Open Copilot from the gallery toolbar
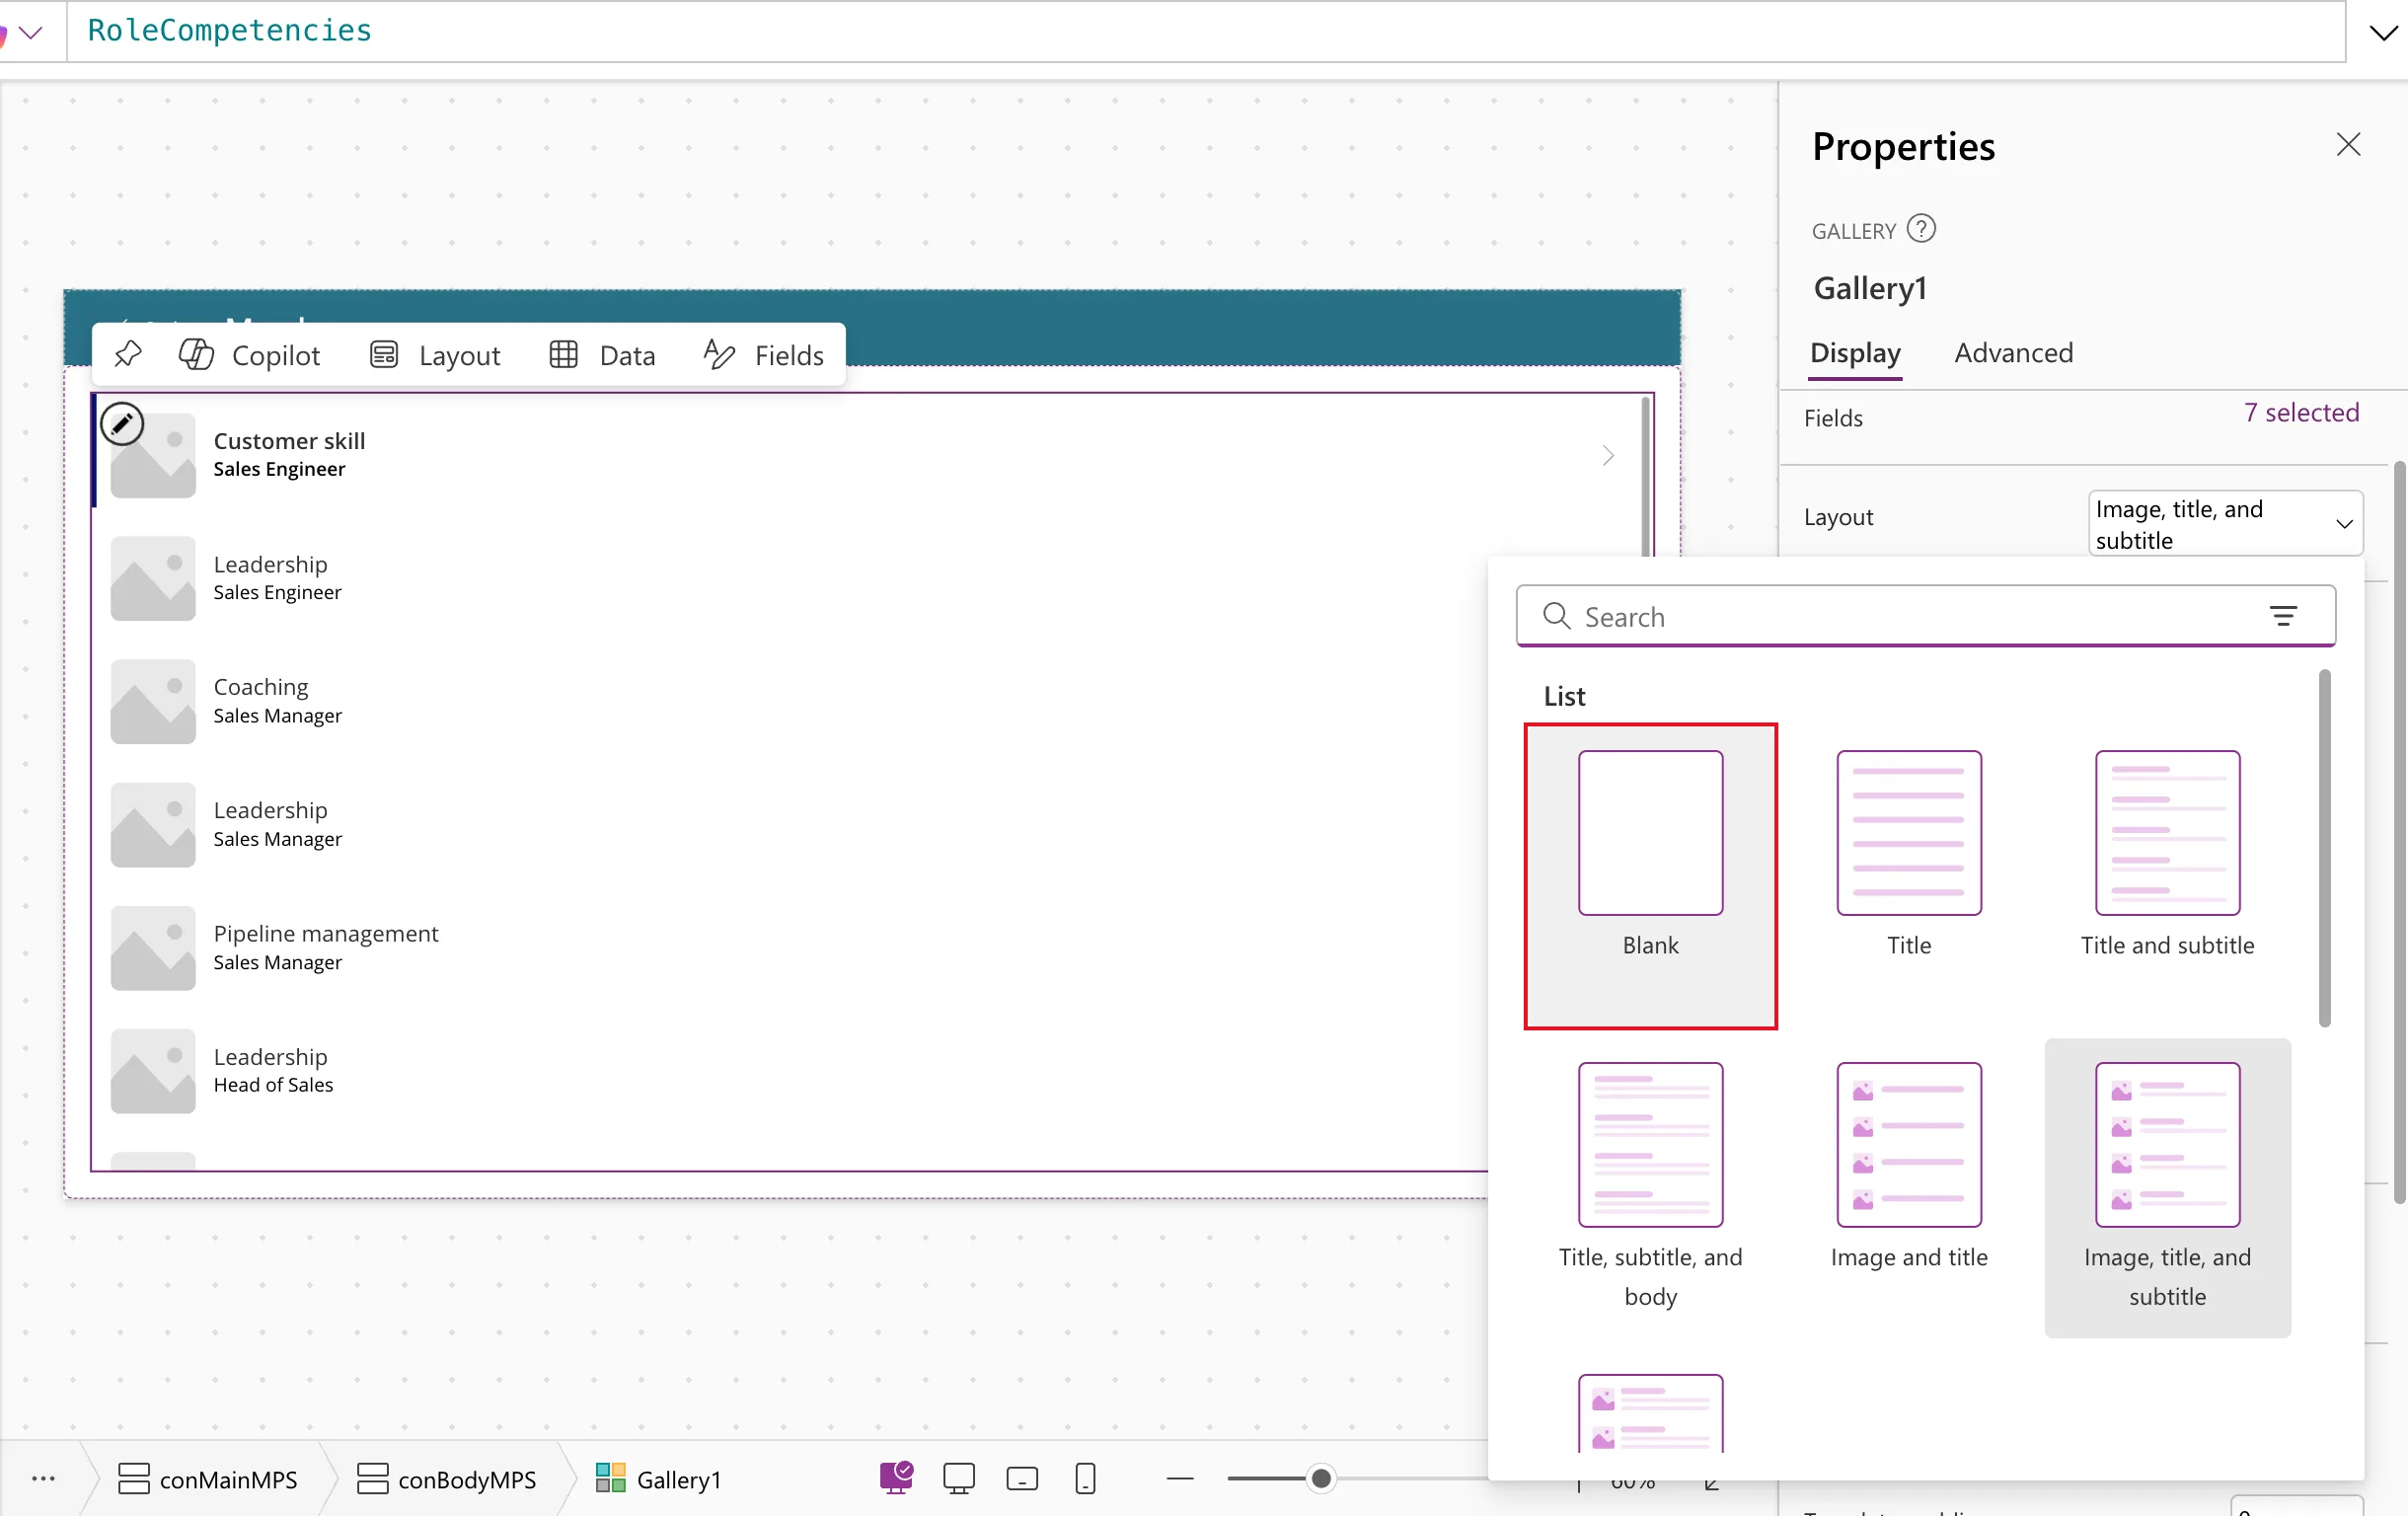 pyautogui.click(x=250, y=355)
